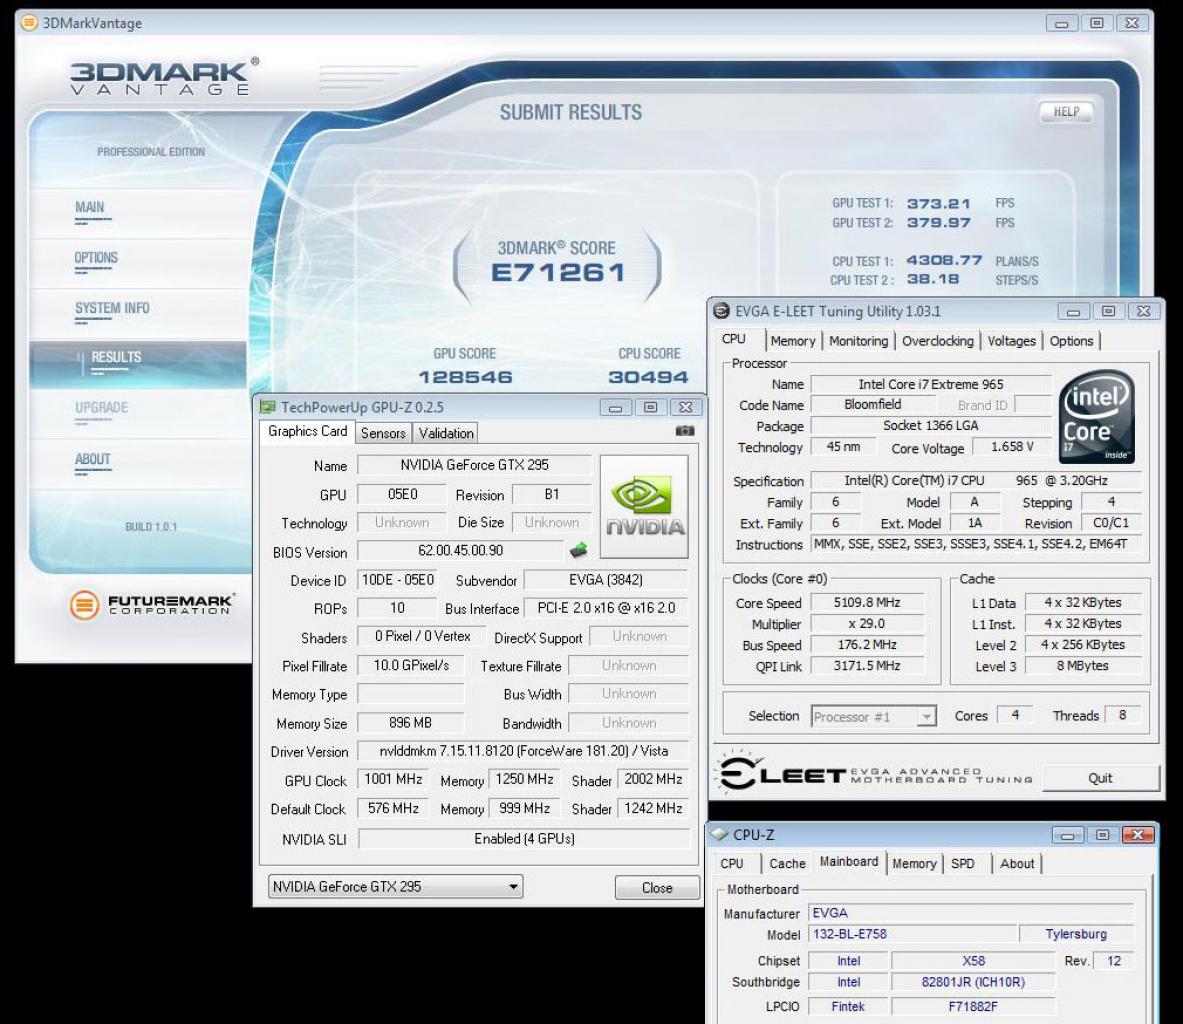The height and width of the screenshot is (1024, 1183).
Task: Click the BIOS Version field 62.00.45.00.90
Action: coord(460,551)
